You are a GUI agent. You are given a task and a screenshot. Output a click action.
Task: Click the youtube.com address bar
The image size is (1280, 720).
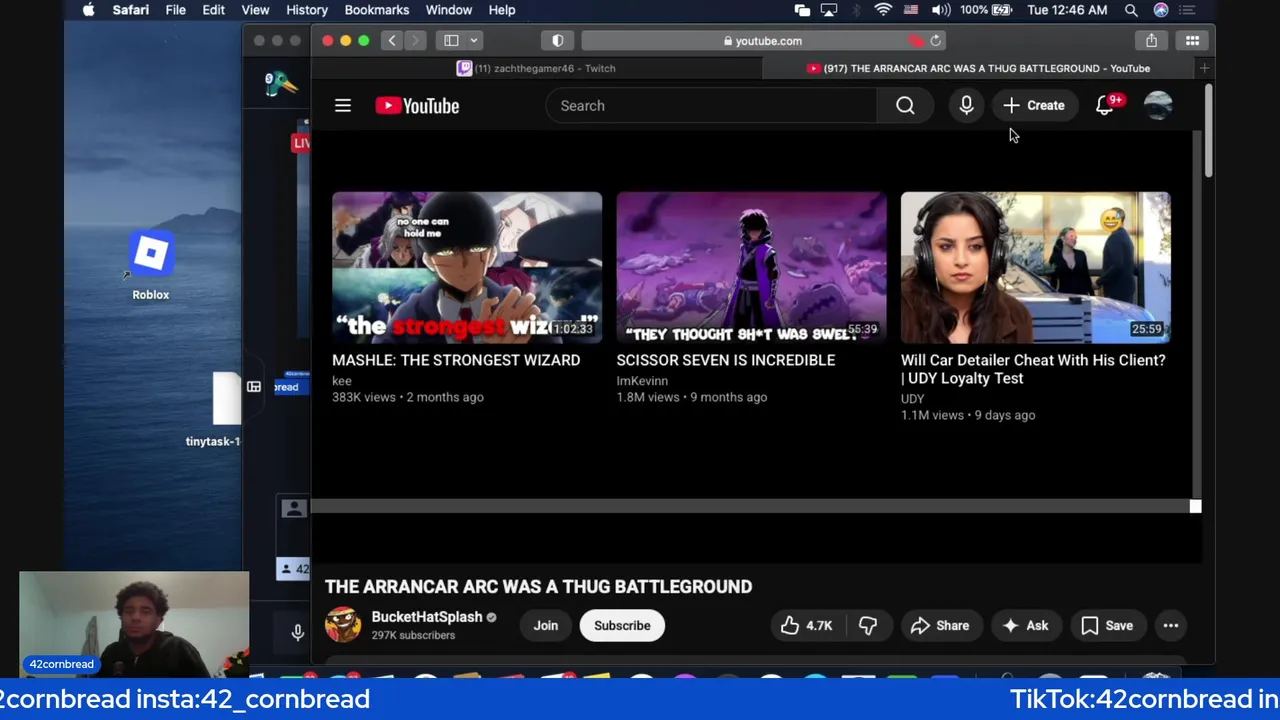pos(762,41)
